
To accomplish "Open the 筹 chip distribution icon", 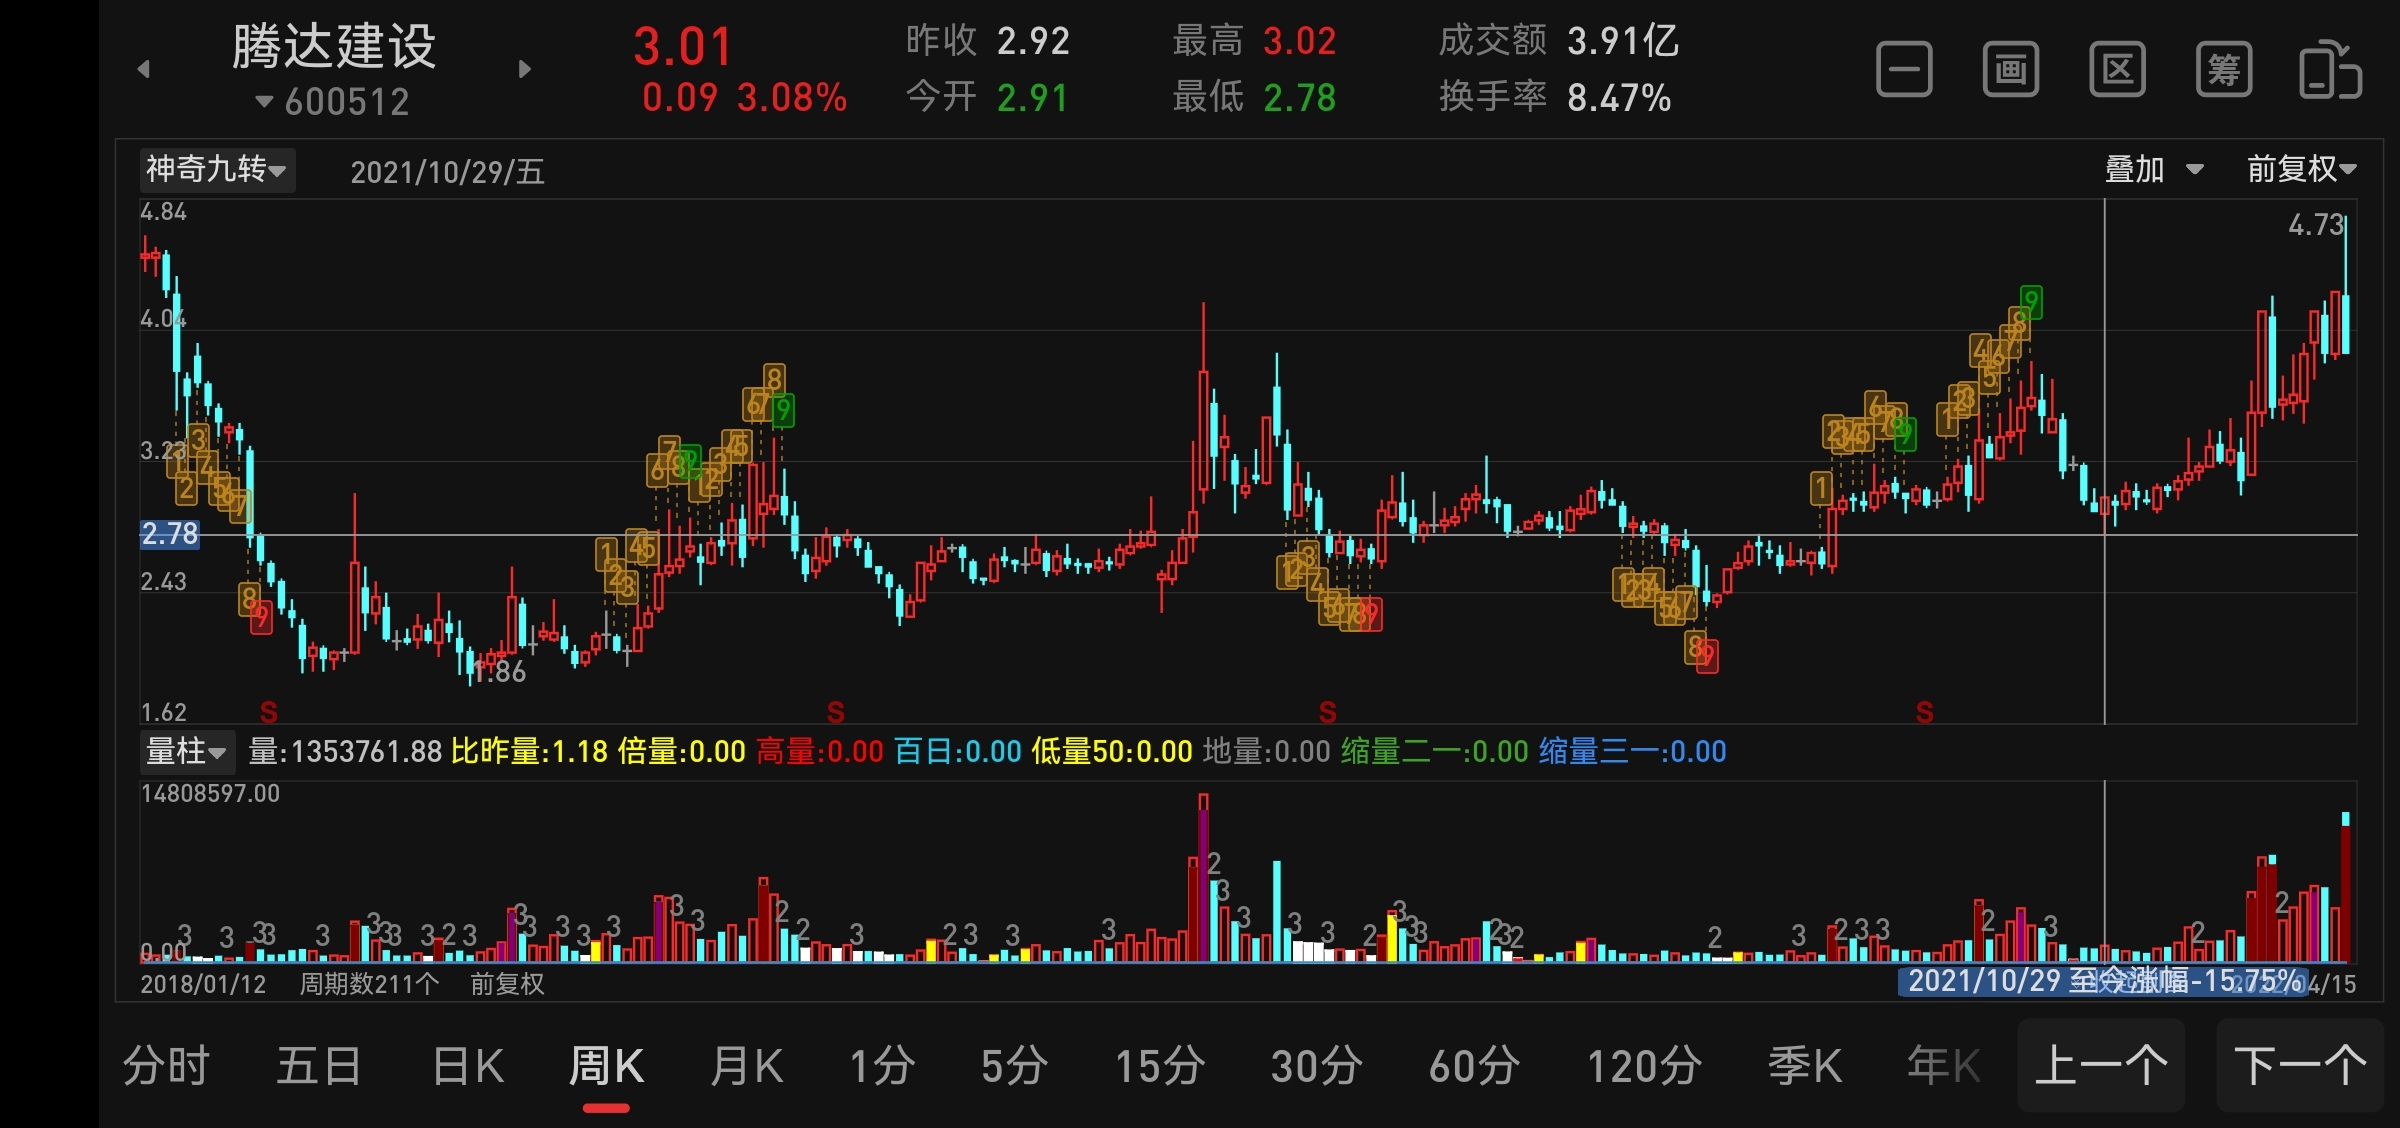I will [2224, 70].
